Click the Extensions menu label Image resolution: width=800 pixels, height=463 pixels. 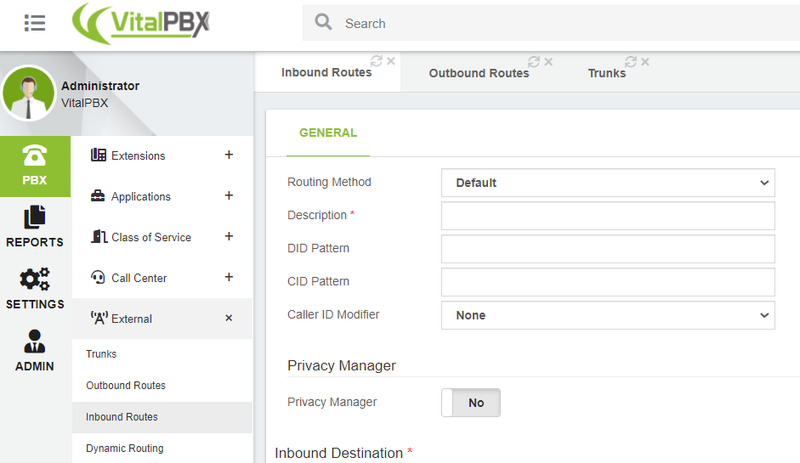138,156
